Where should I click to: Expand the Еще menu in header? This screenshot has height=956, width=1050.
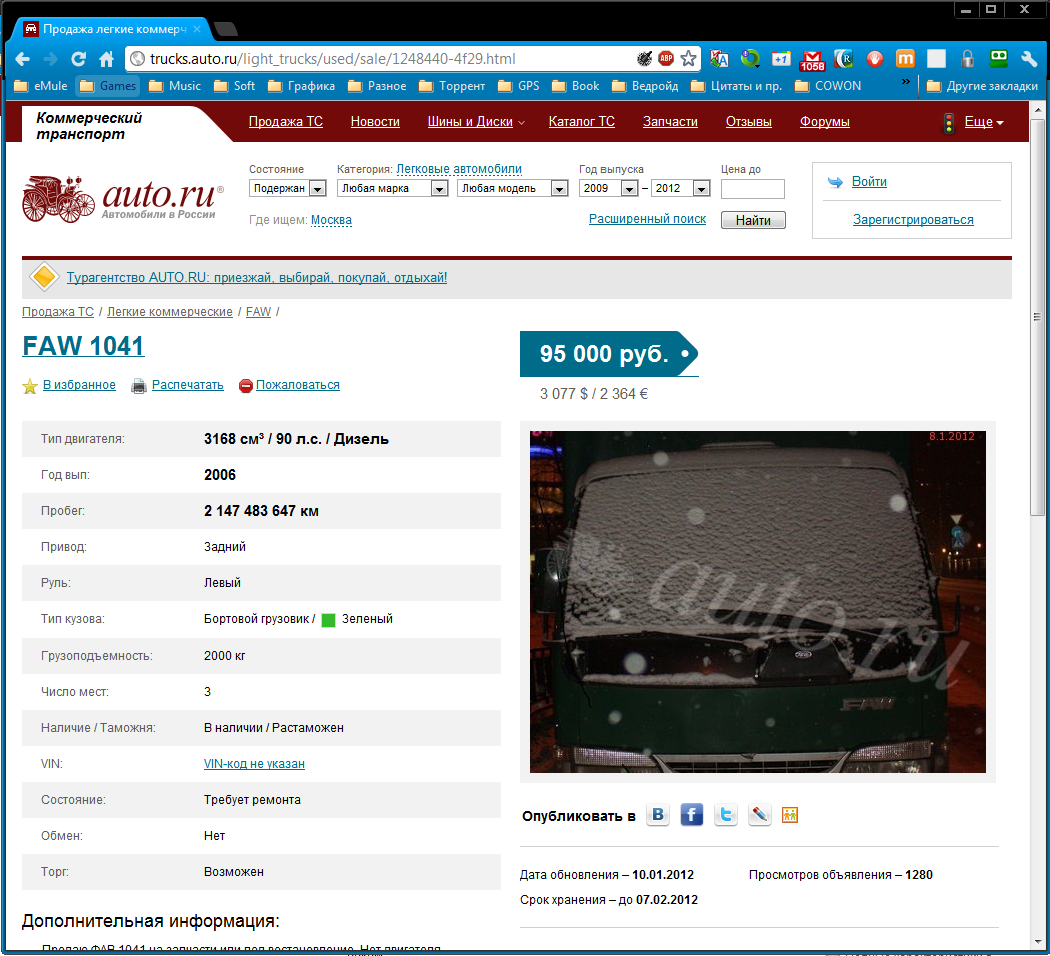point(984,122)
